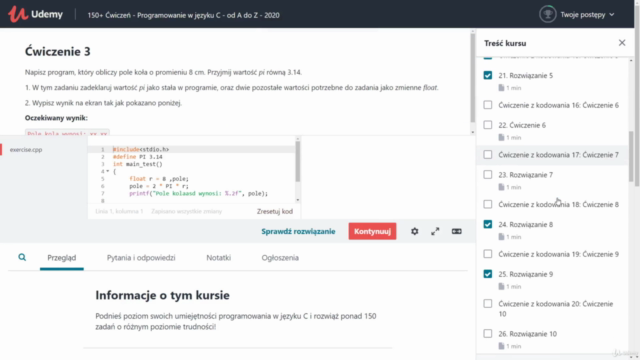Click the #define PI 3.14 line
The height and width of the screenshot is (360, 640).
pos(138,157)
